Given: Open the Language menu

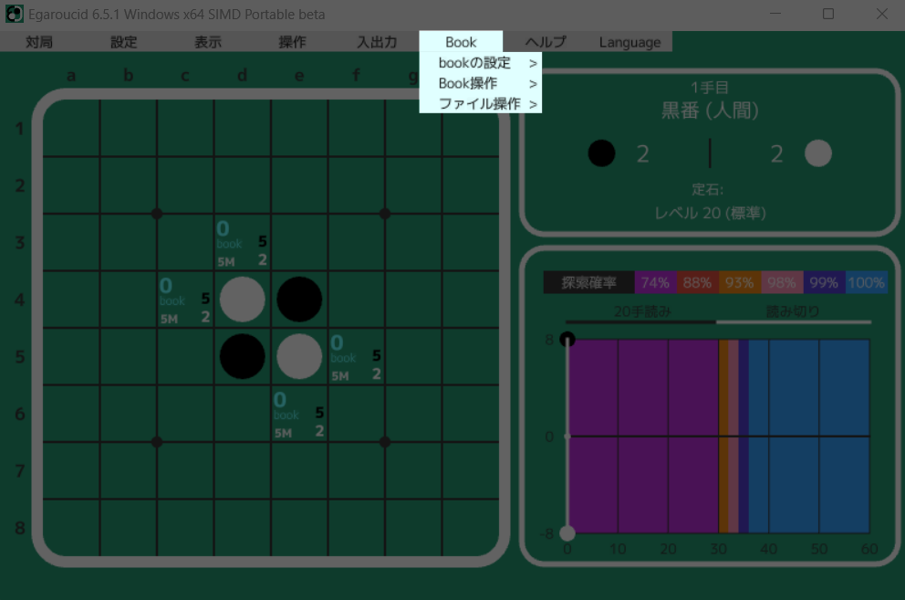Looking at the screenshot, I should 629,42.
